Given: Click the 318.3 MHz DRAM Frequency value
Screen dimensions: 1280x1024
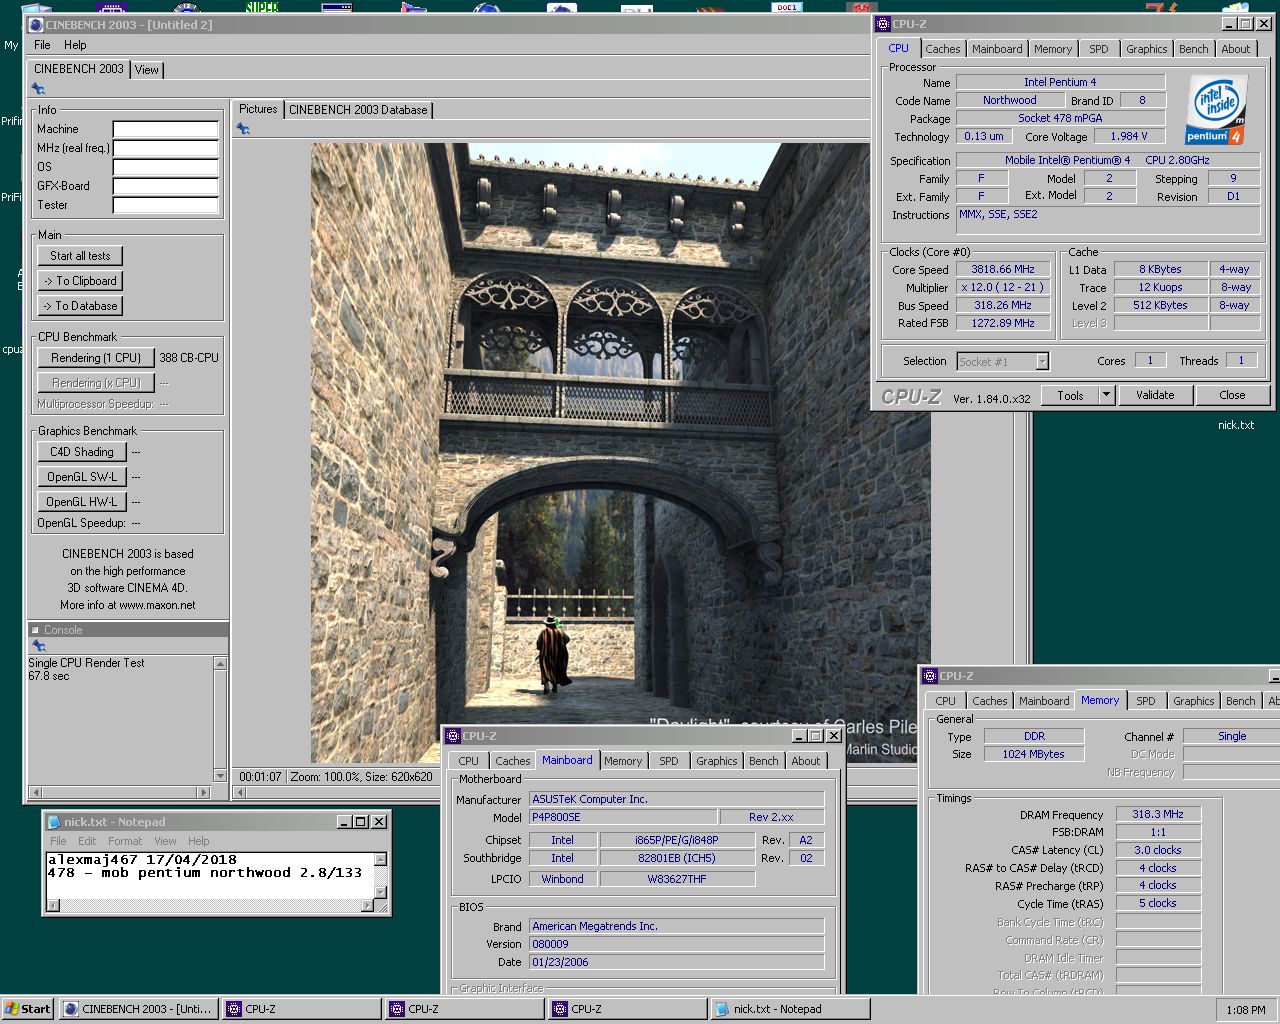Looking at the screenshot, I should (1158, 815).
